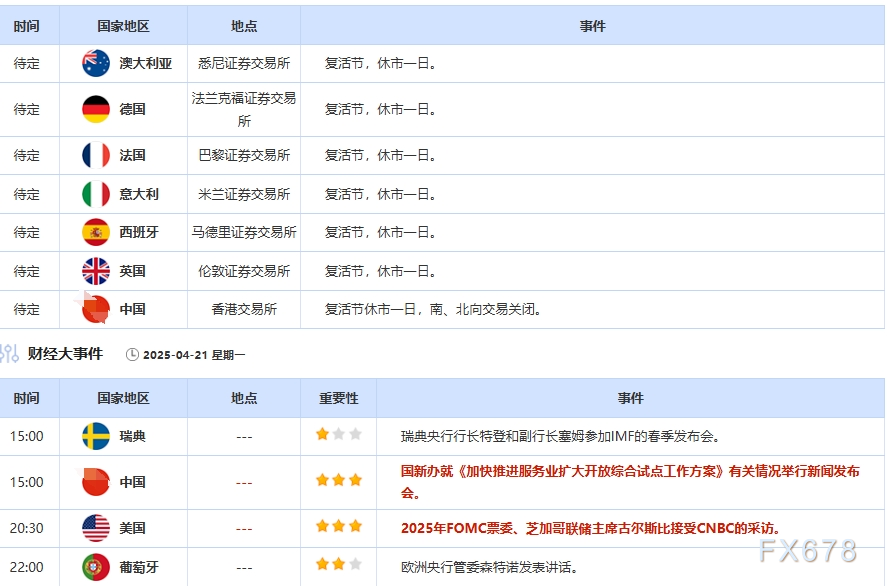Select the Spain flag icon
The image size is (887, 586).
93,232
